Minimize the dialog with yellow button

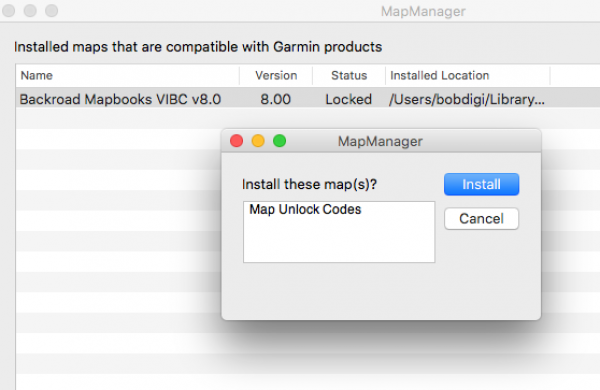click(x=258, y=141)
